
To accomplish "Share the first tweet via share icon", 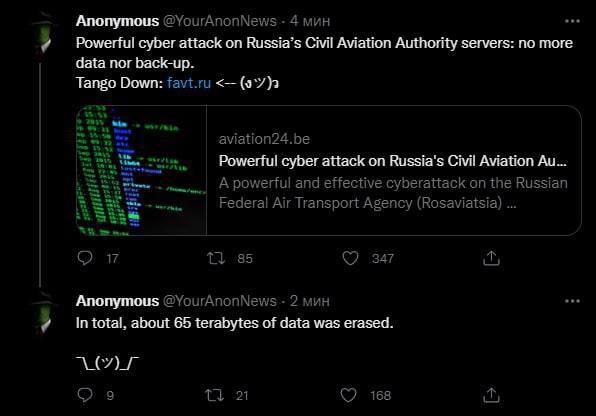I will coord(491,258).
